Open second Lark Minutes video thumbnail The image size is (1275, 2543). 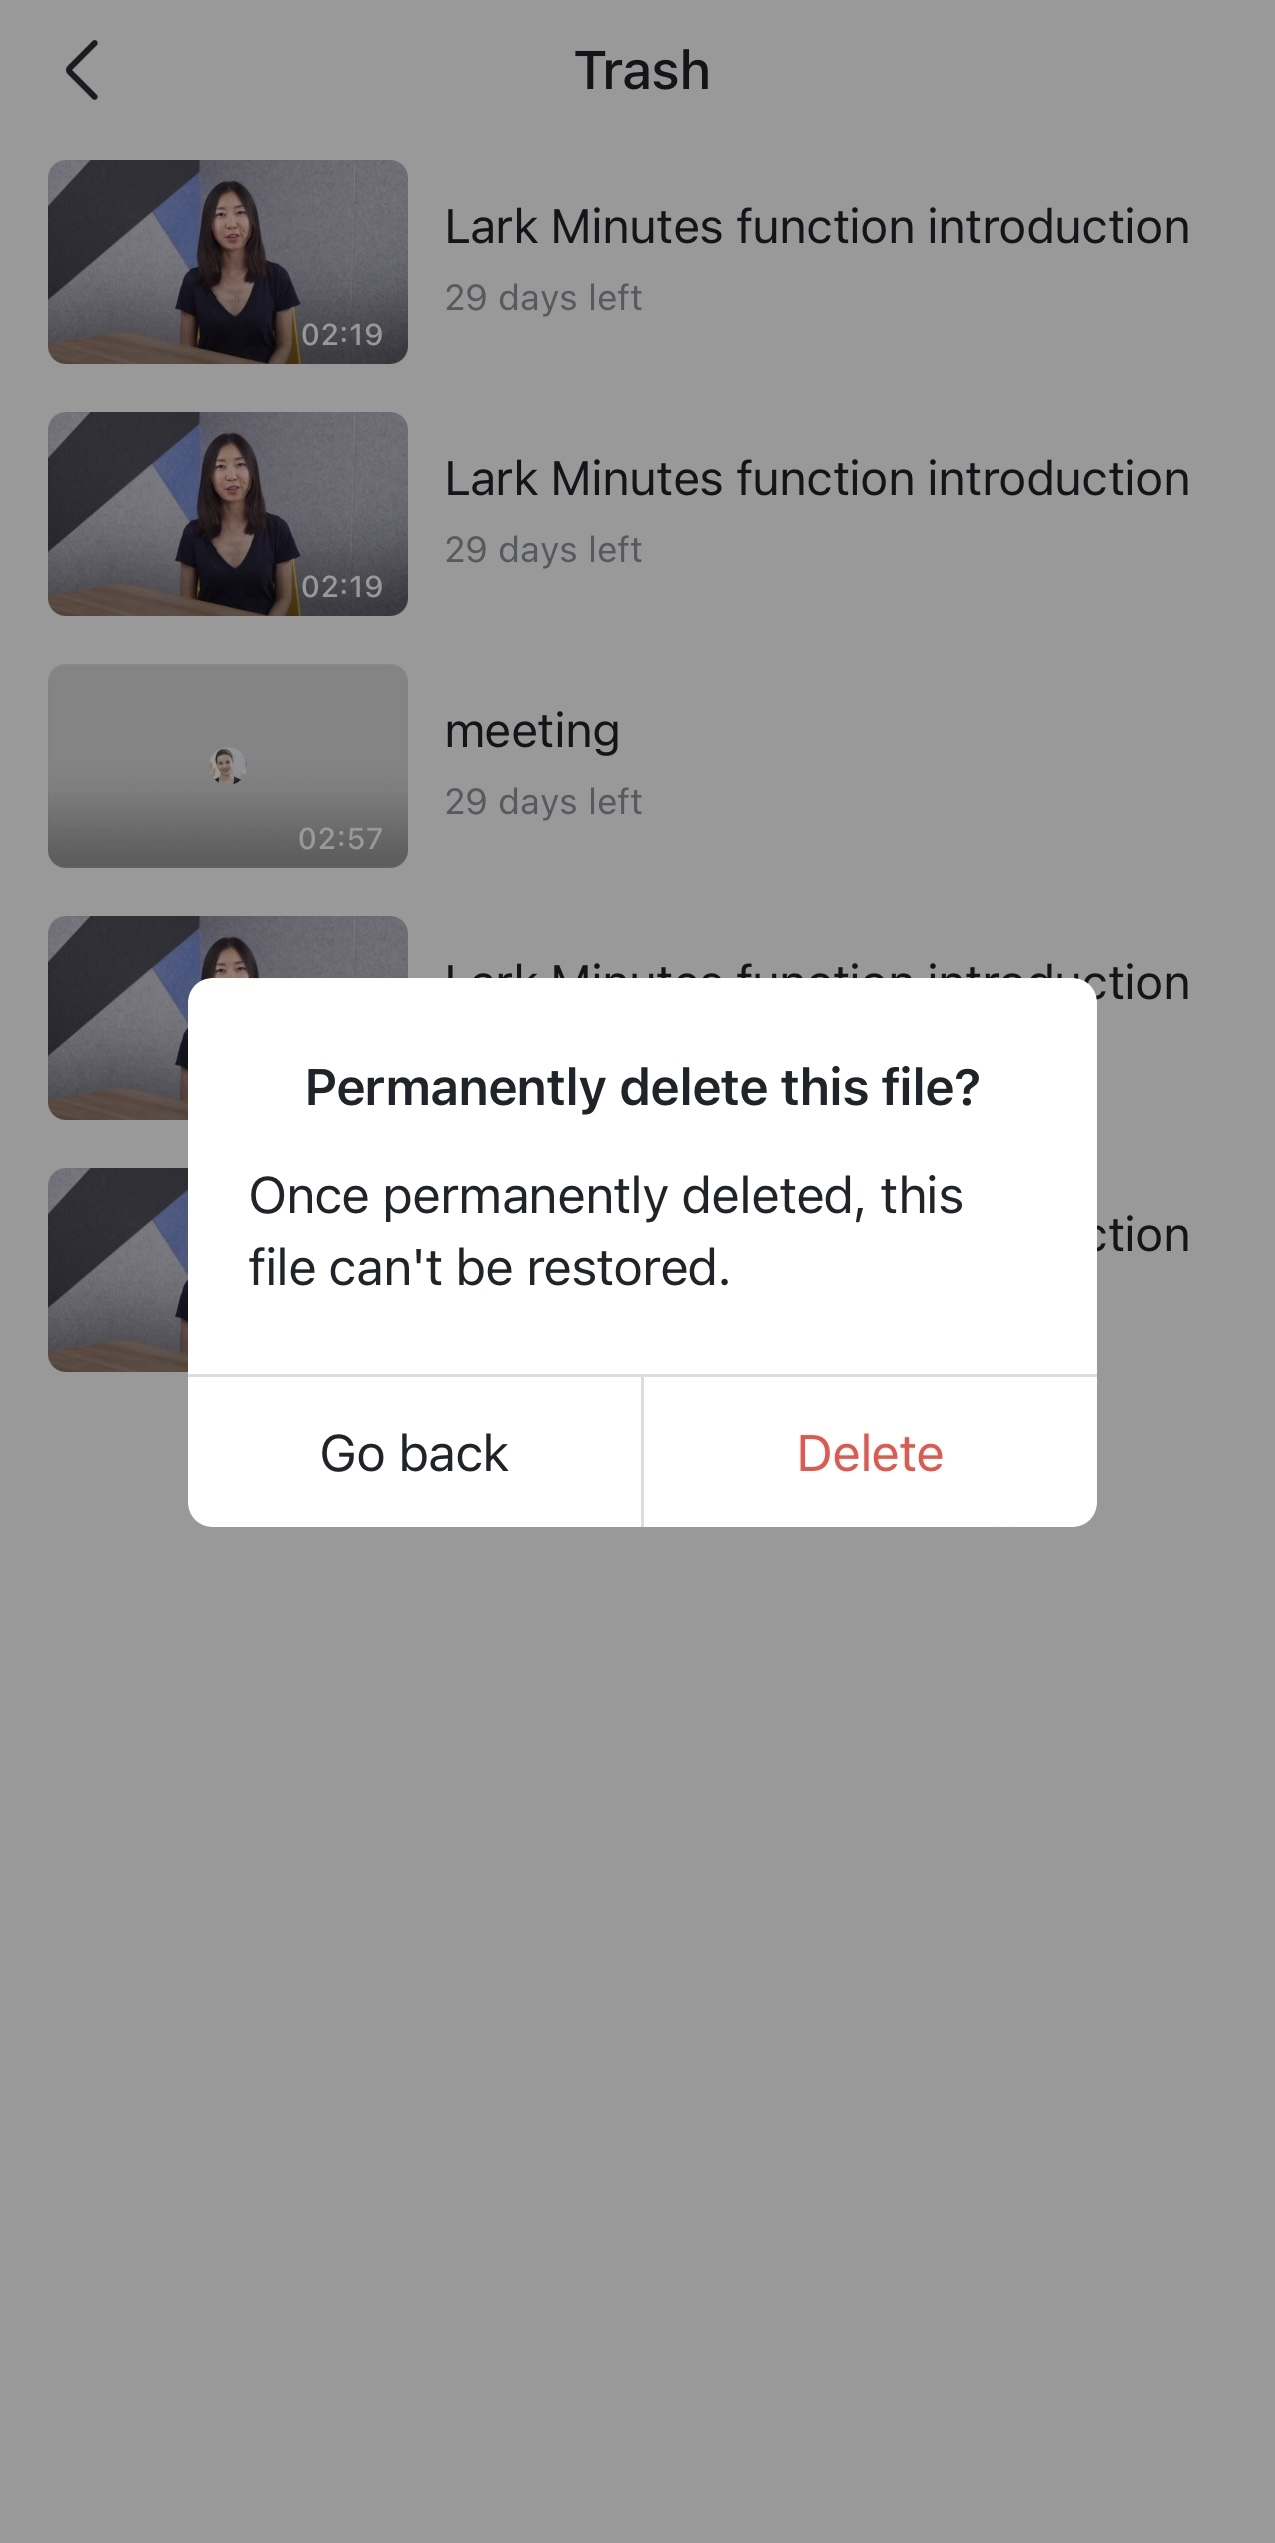click(228, 514)
